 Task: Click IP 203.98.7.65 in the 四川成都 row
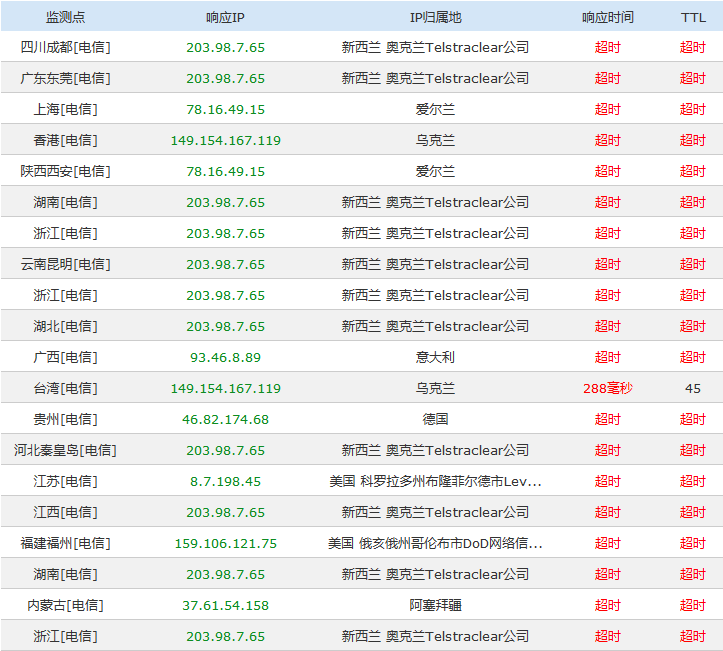tap(225, 47)
